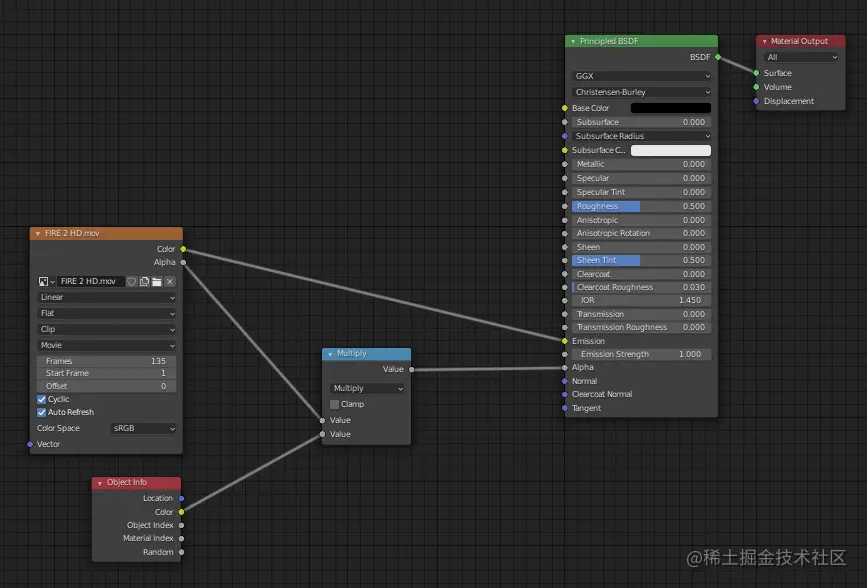Click the Tangent input socket

(565, 408)
